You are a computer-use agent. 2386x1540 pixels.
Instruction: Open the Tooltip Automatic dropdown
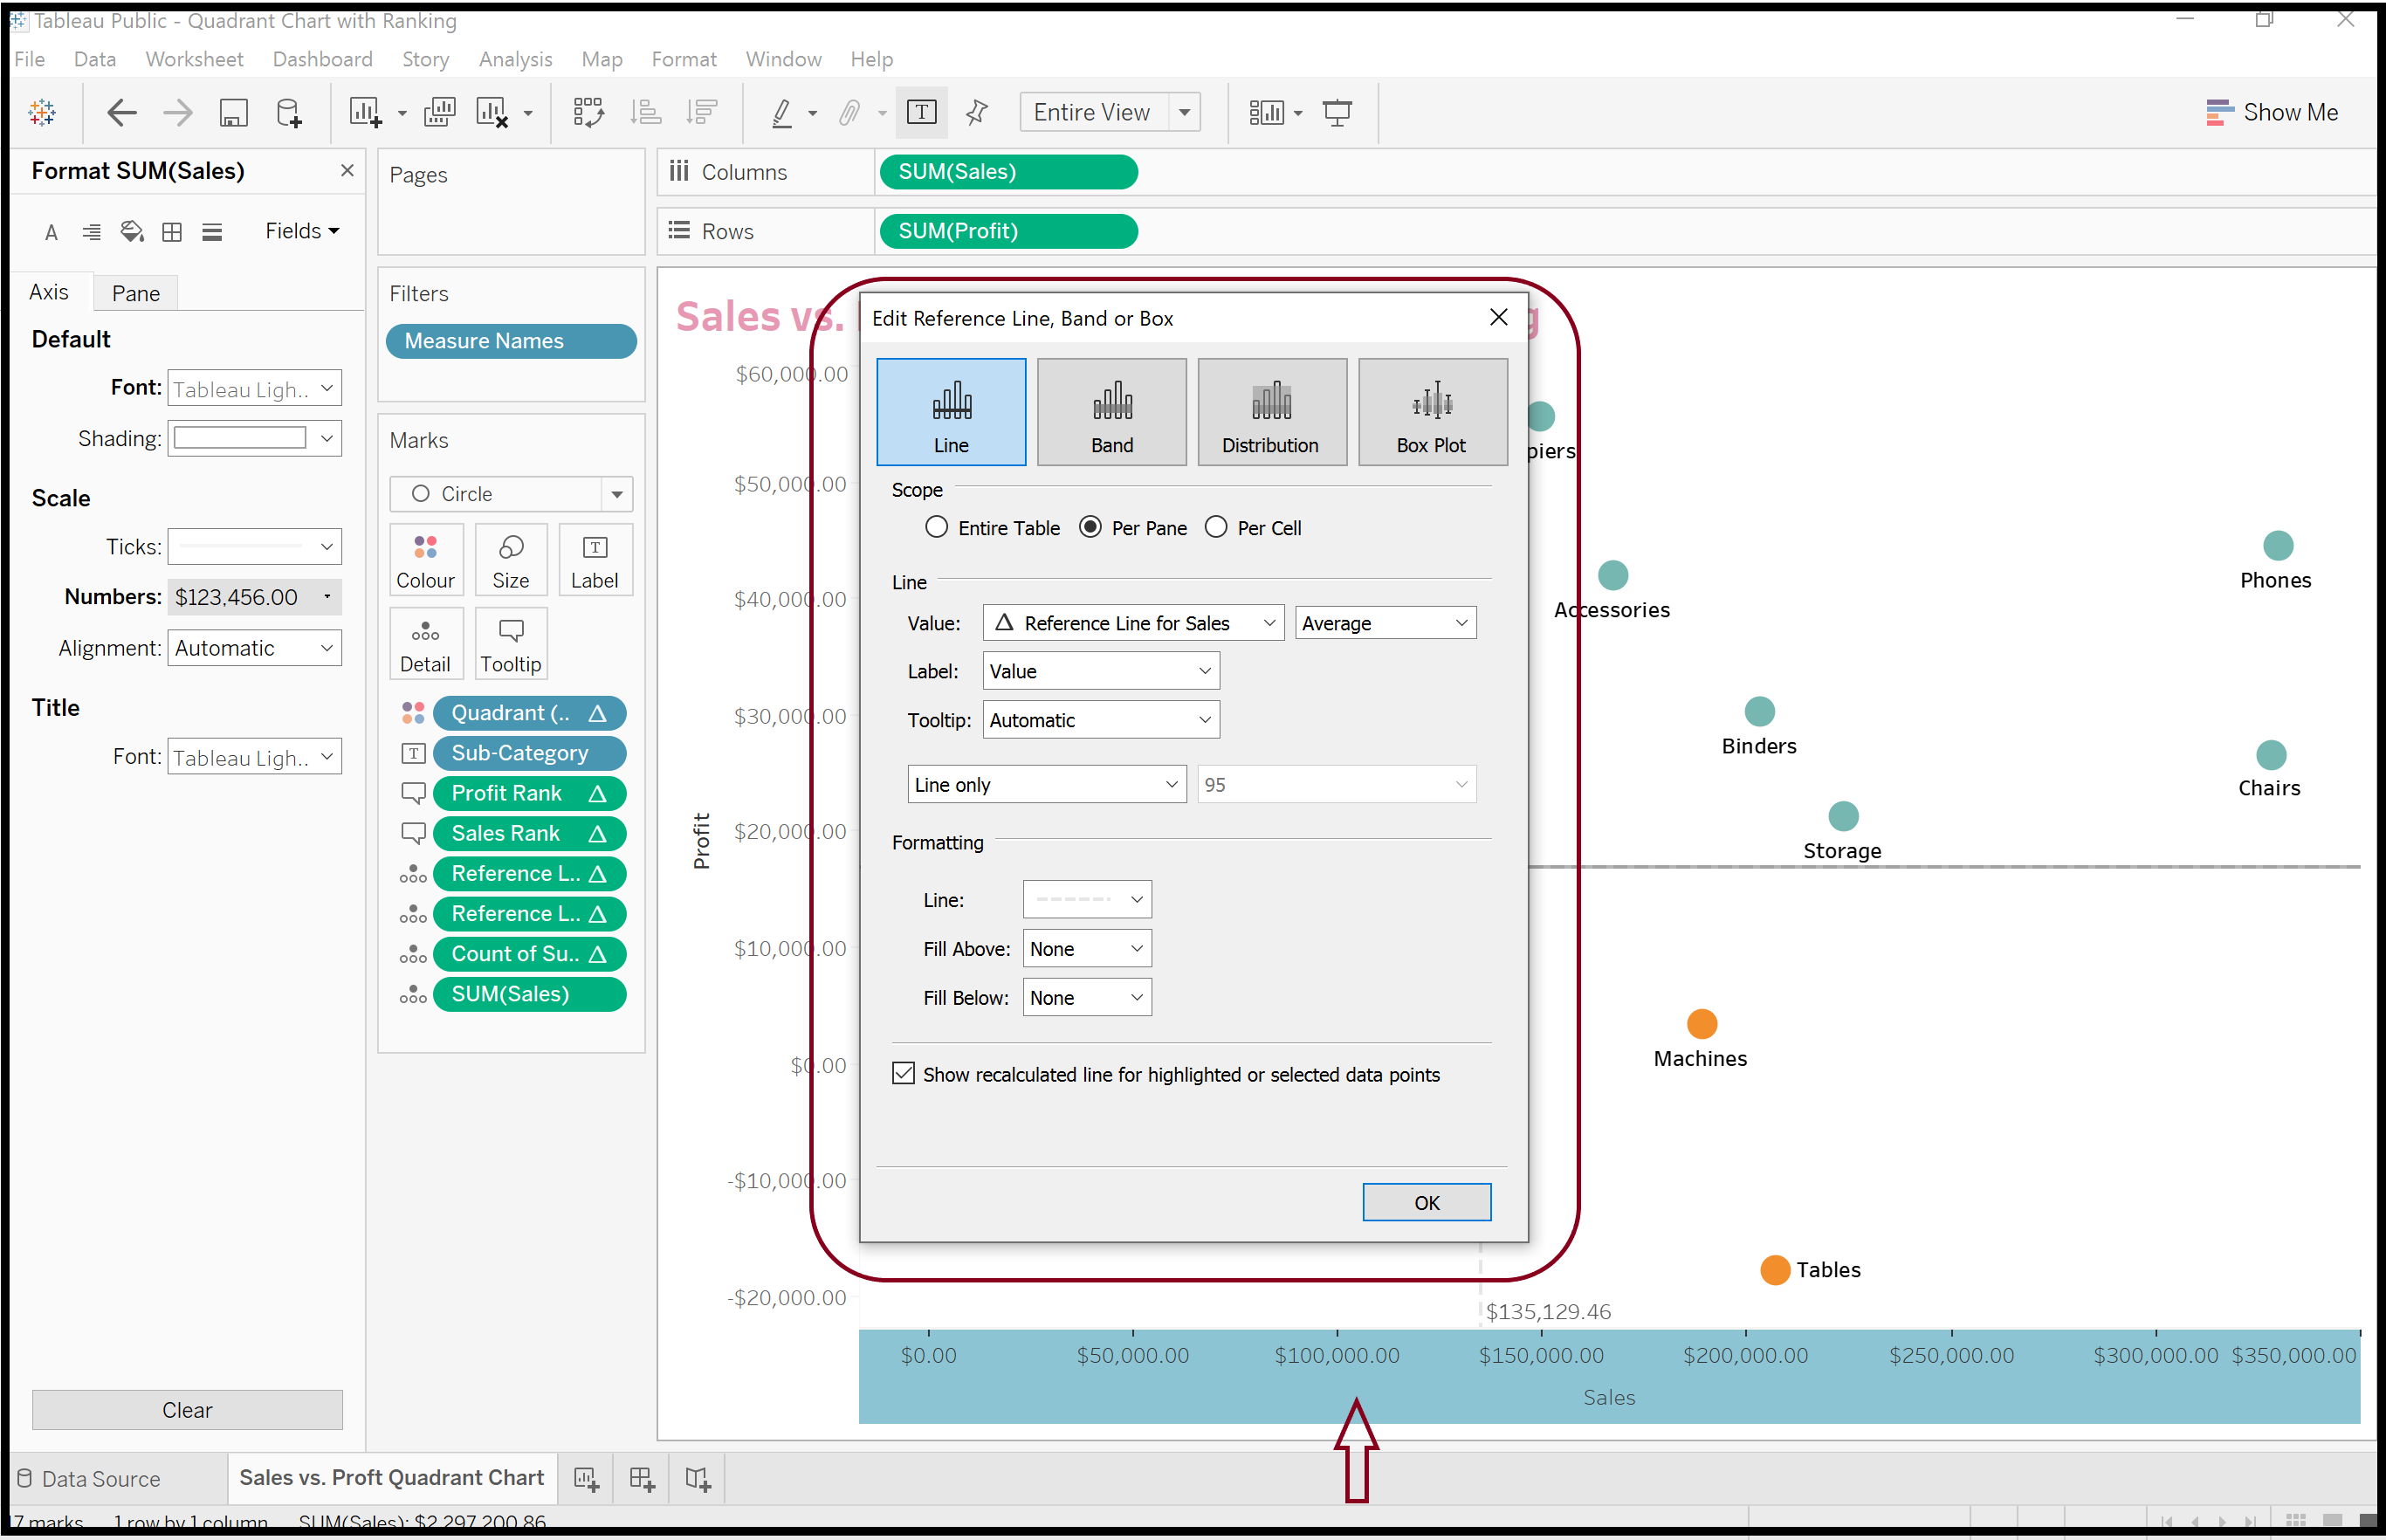point(1101,720)
